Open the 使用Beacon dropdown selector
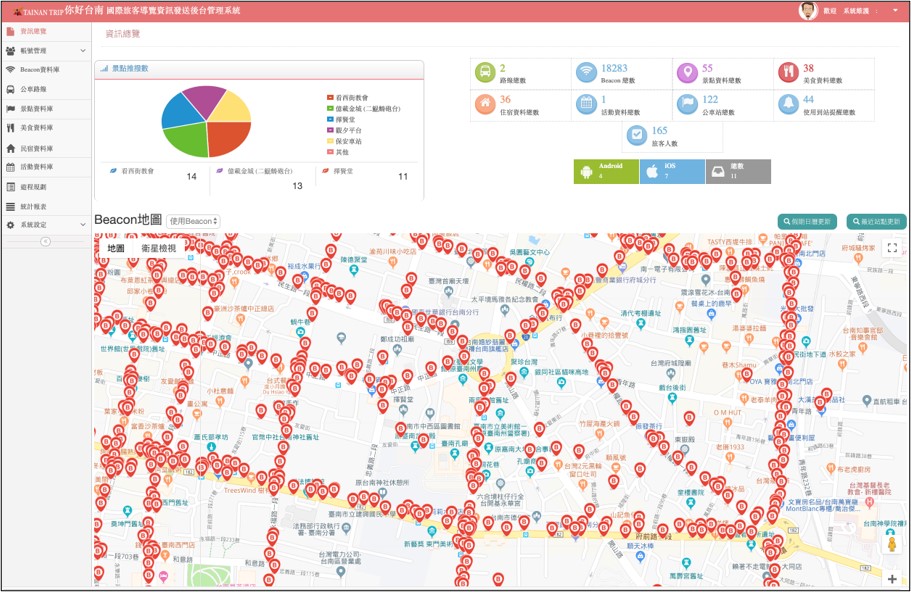 coord(194,220)
